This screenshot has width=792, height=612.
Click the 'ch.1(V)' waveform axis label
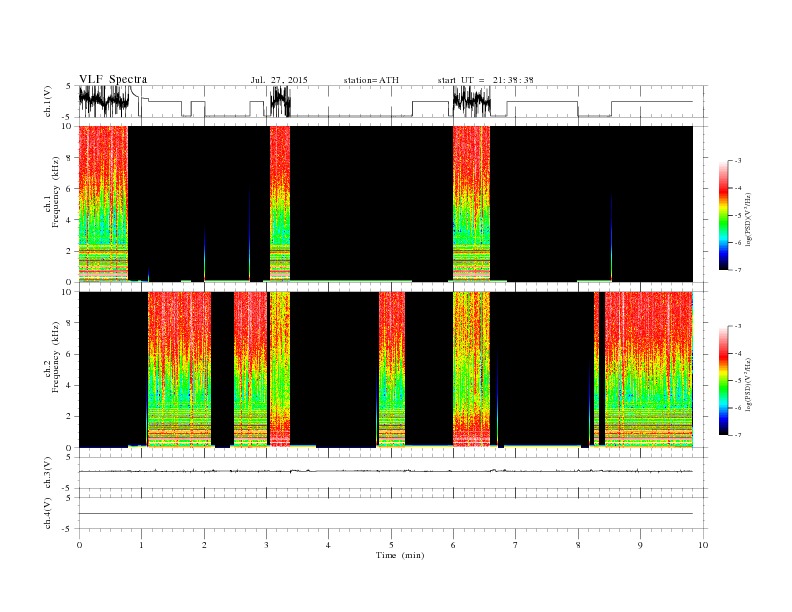[48, 101]
